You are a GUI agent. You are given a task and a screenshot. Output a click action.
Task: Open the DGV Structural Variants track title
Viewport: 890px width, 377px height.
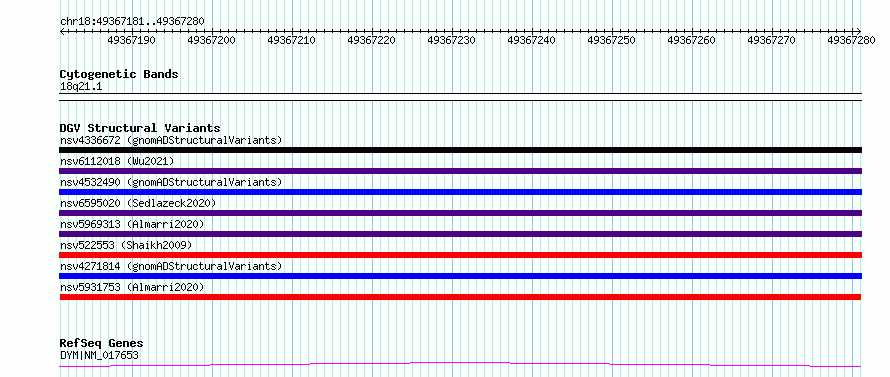coord(140,128)
